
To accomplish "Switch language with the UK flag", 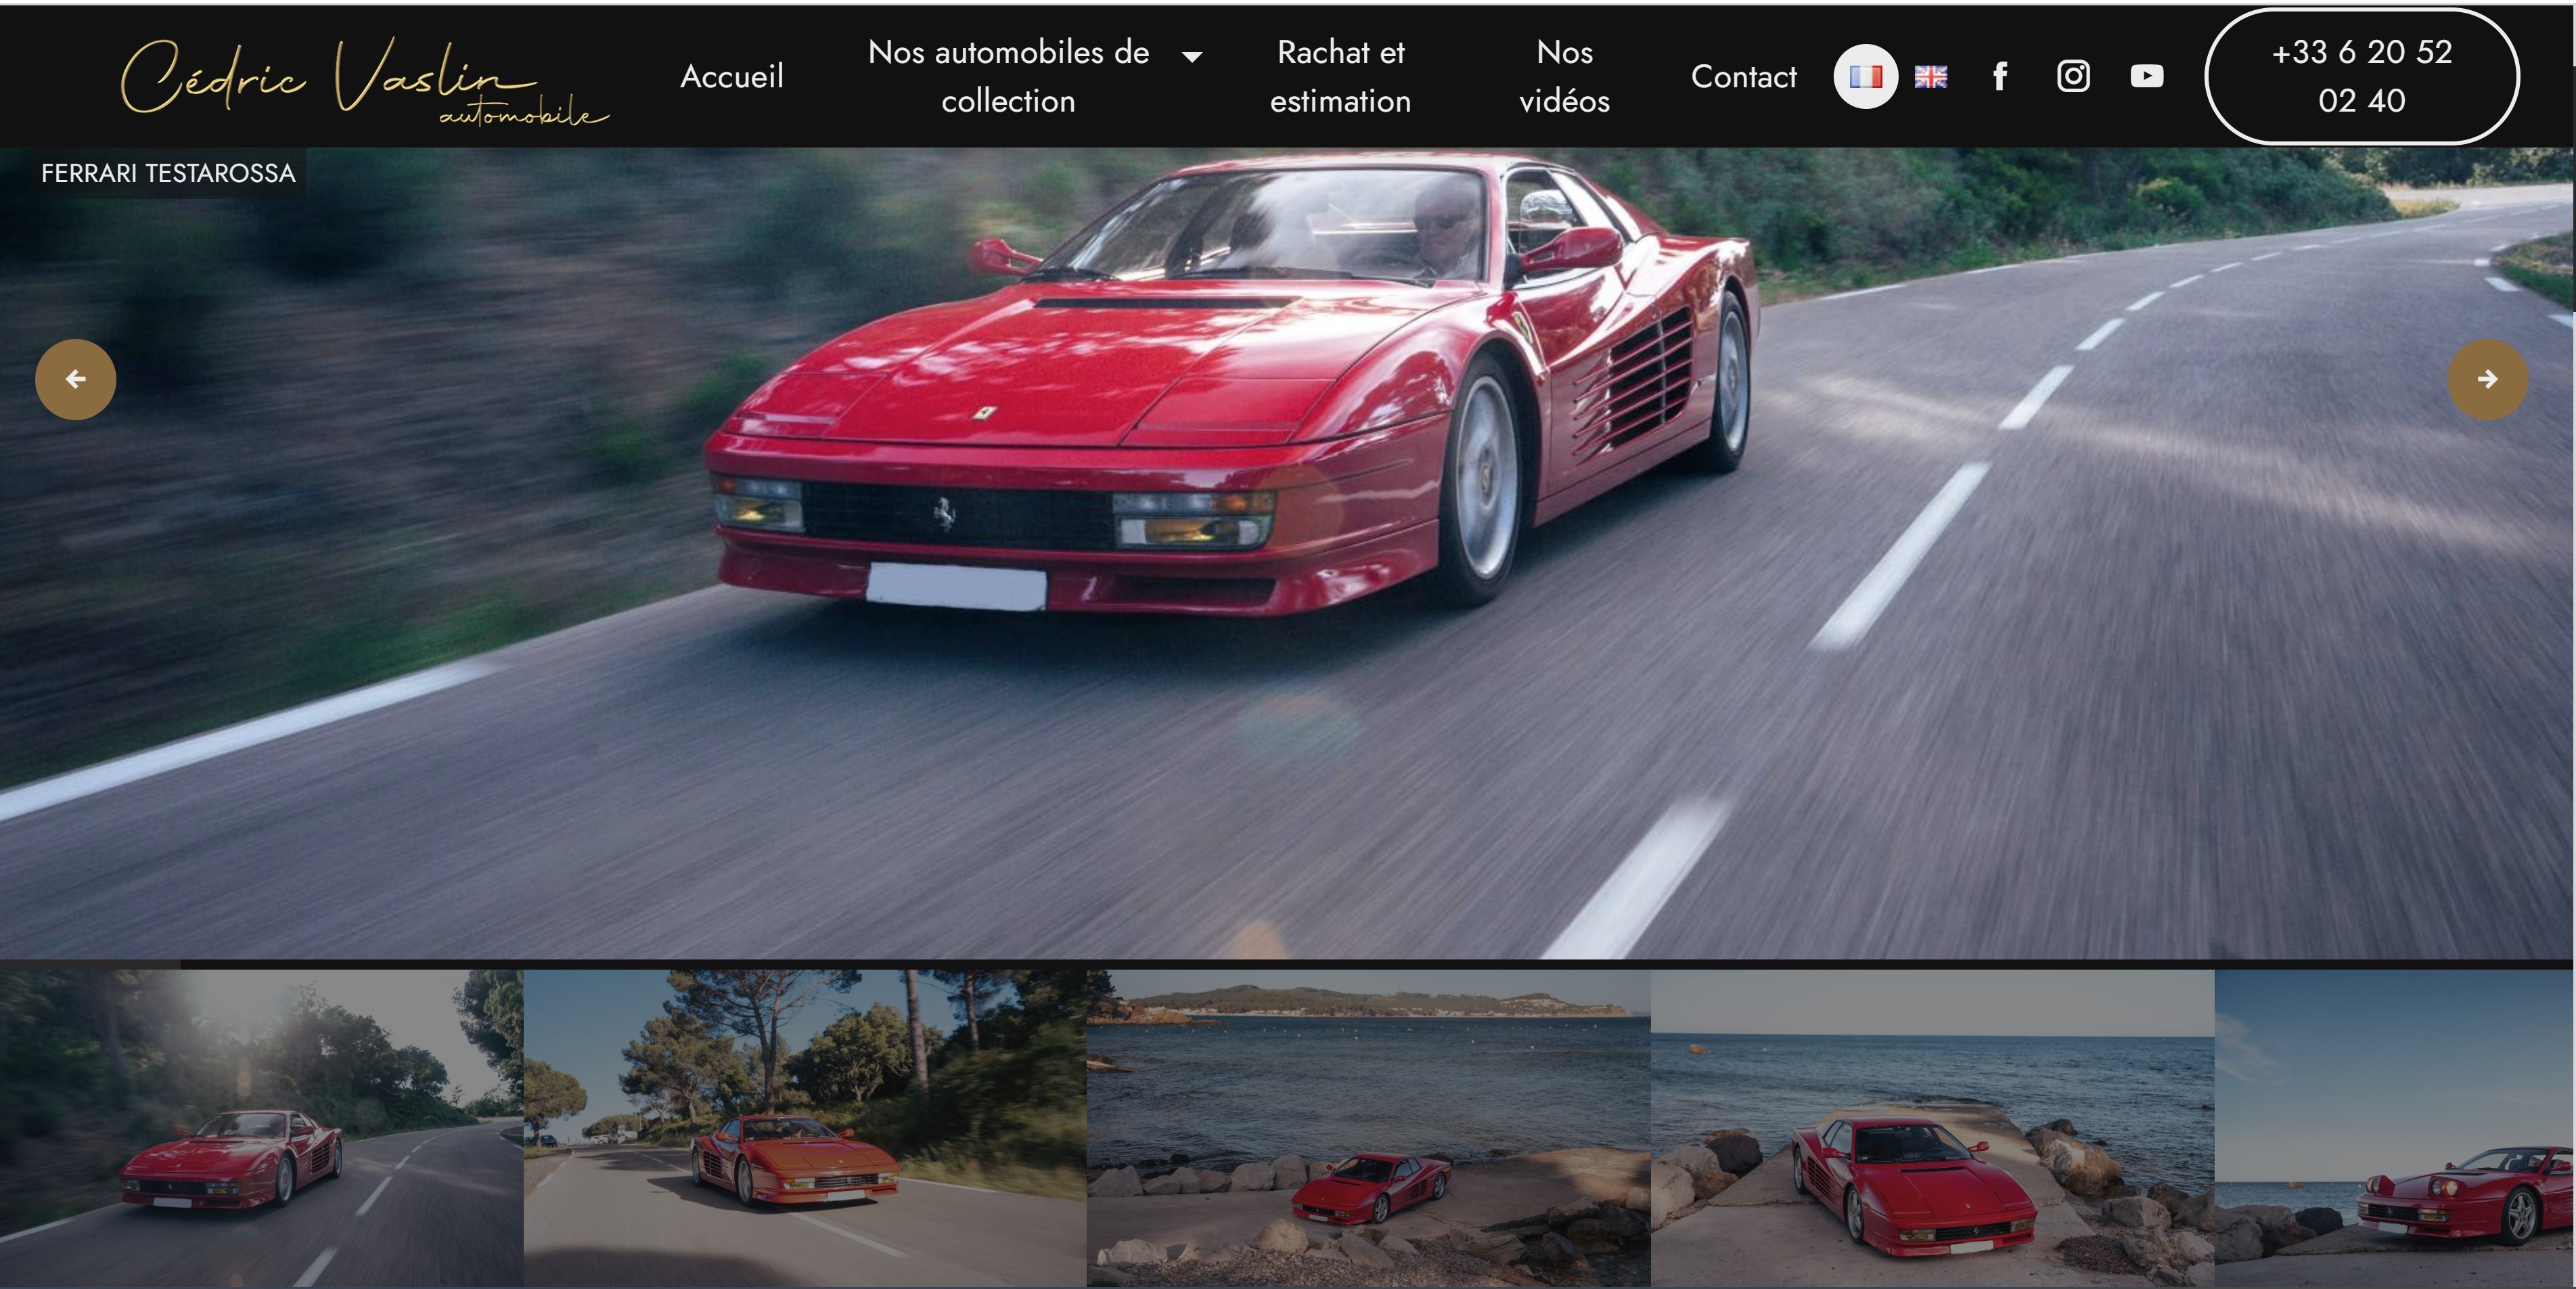I will pos(1930,76).
